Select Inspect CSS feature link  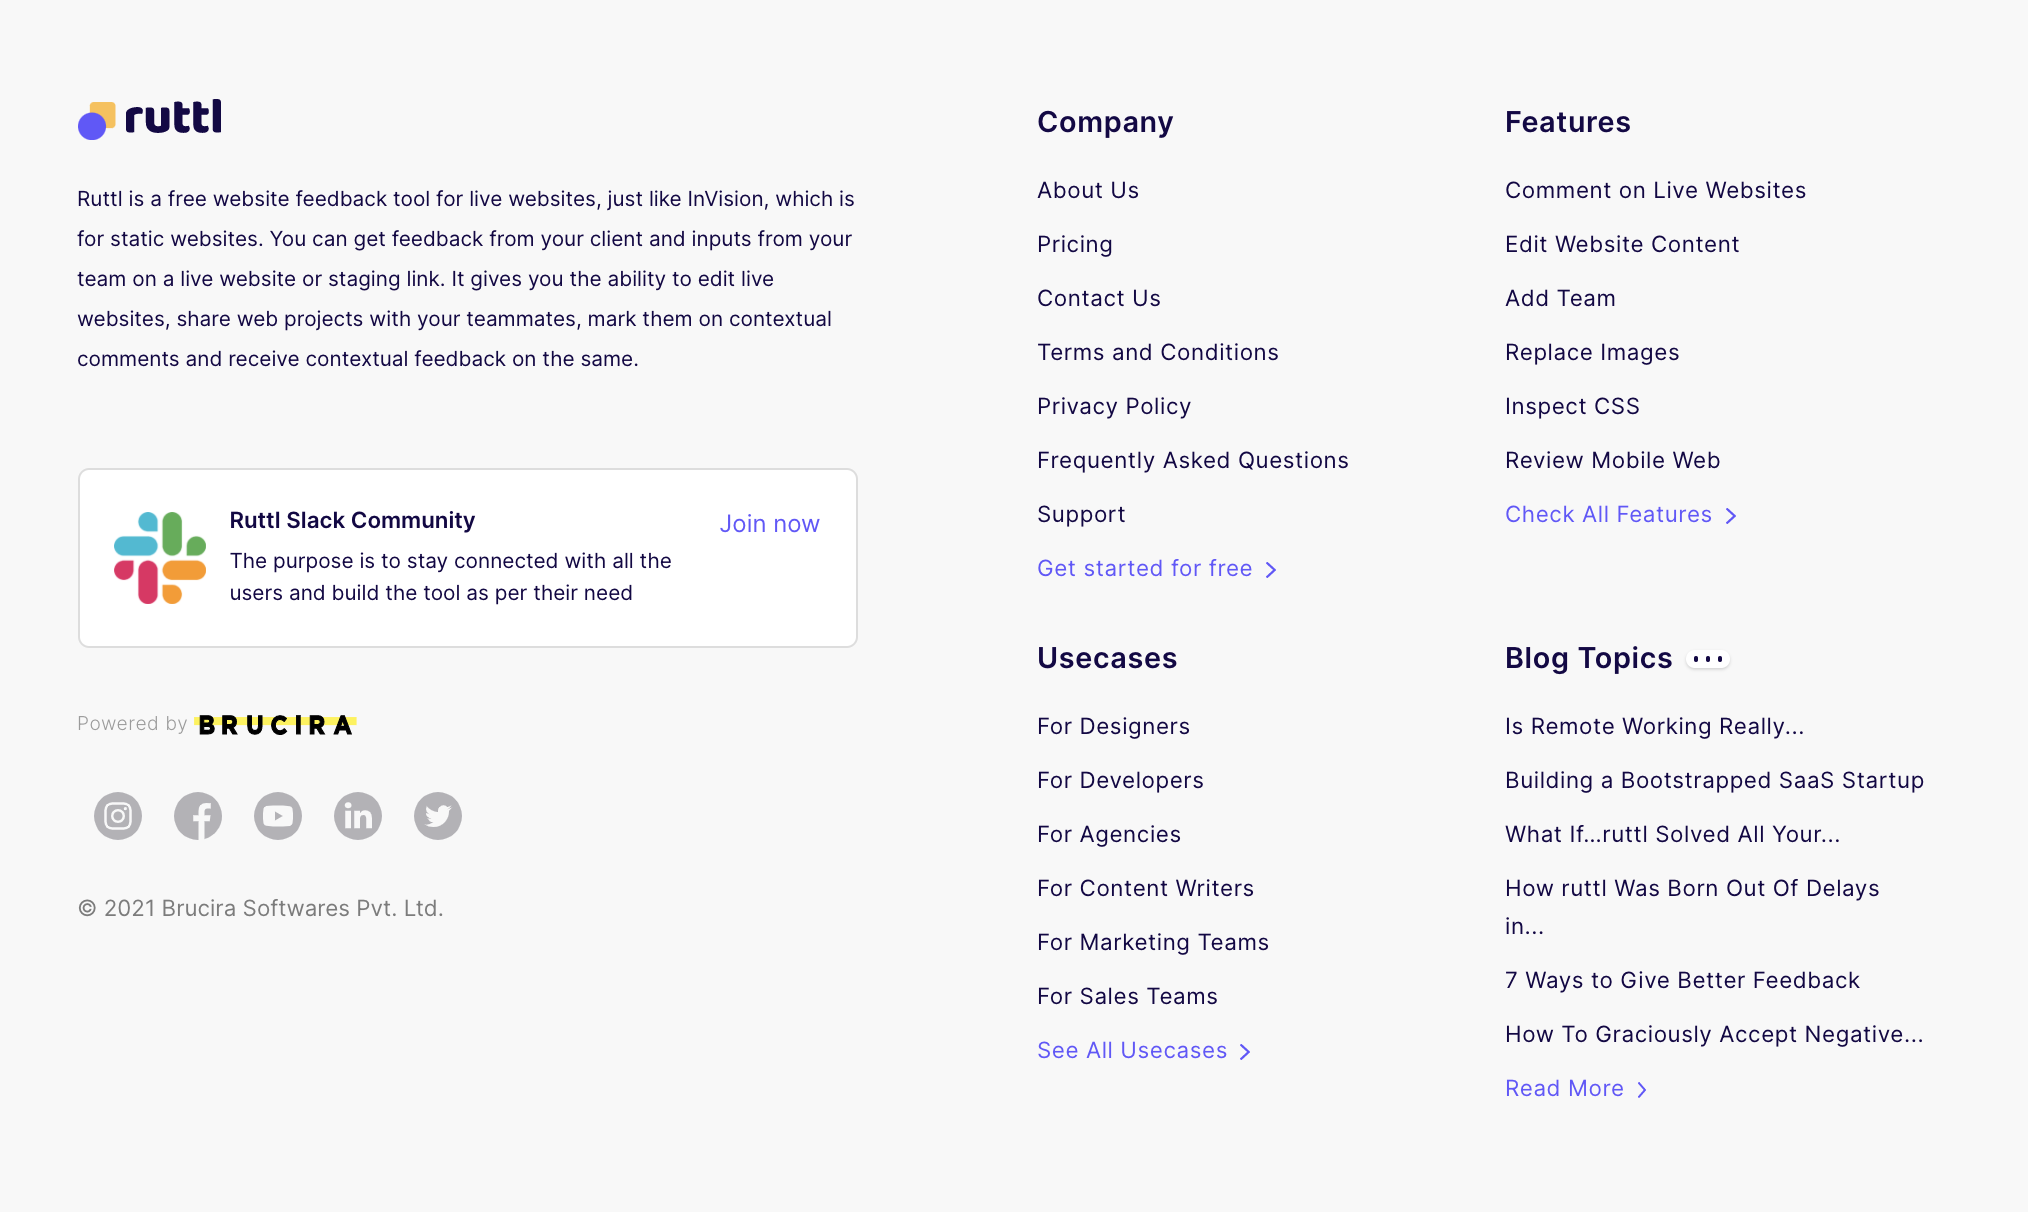(x=1572, y=407)
